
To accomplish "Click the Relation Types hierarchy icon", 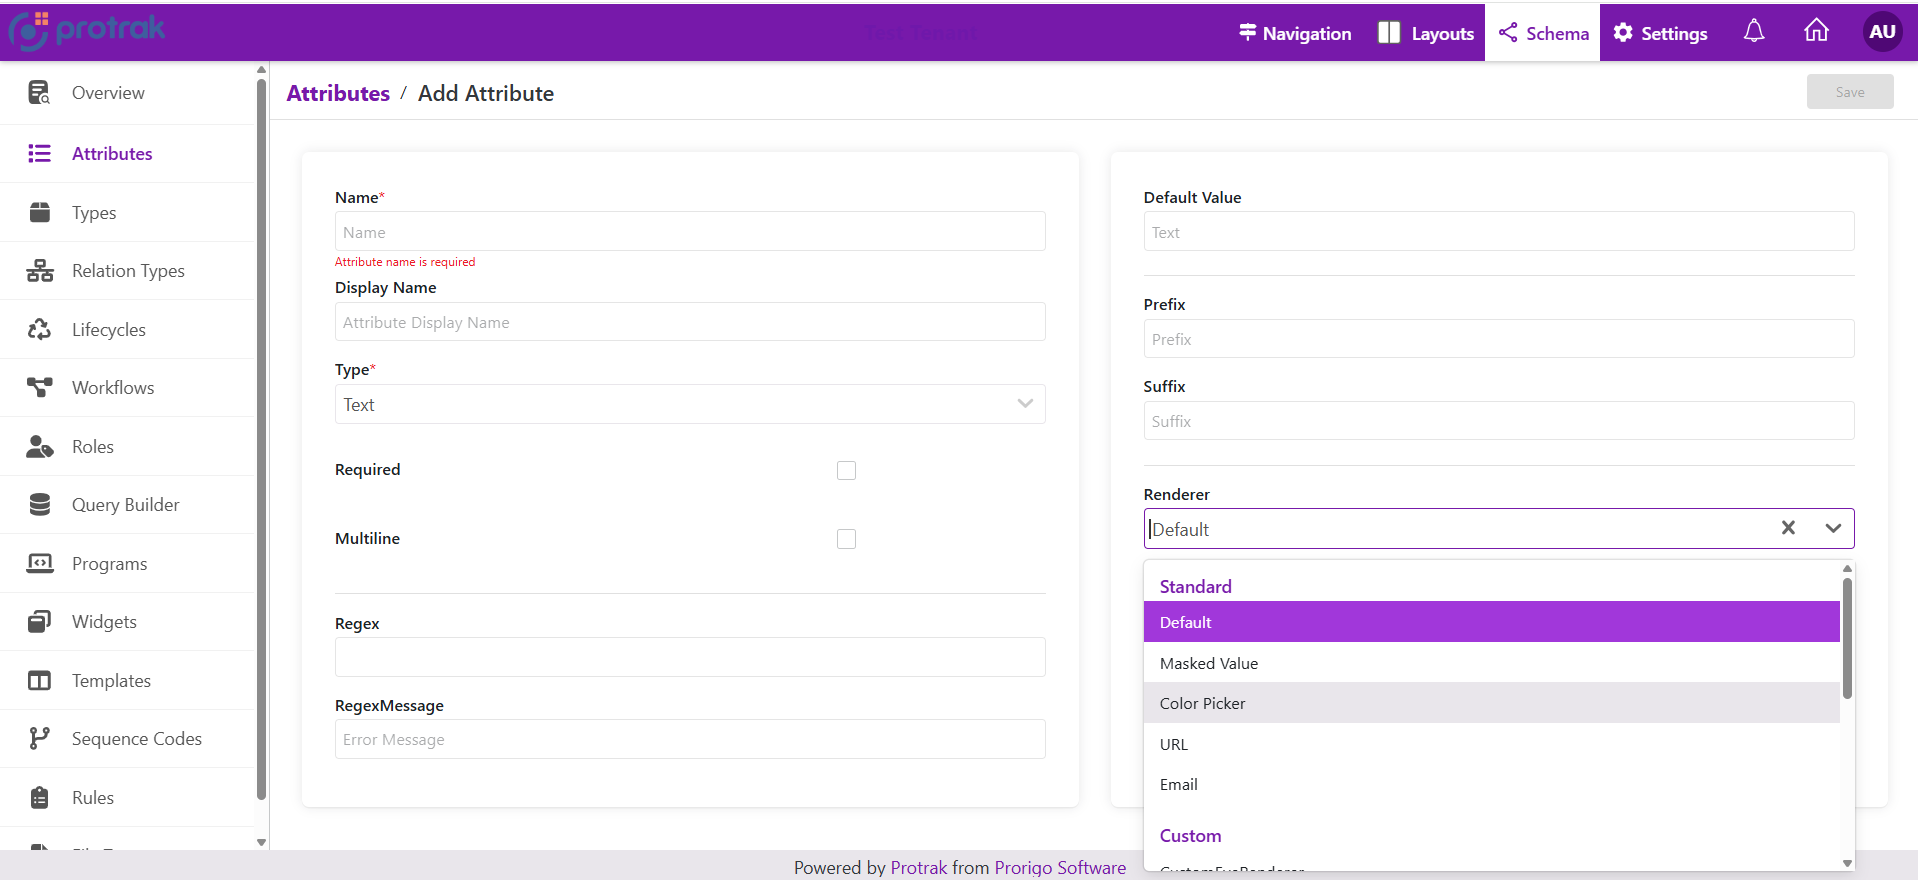I will tap(39, 271).
